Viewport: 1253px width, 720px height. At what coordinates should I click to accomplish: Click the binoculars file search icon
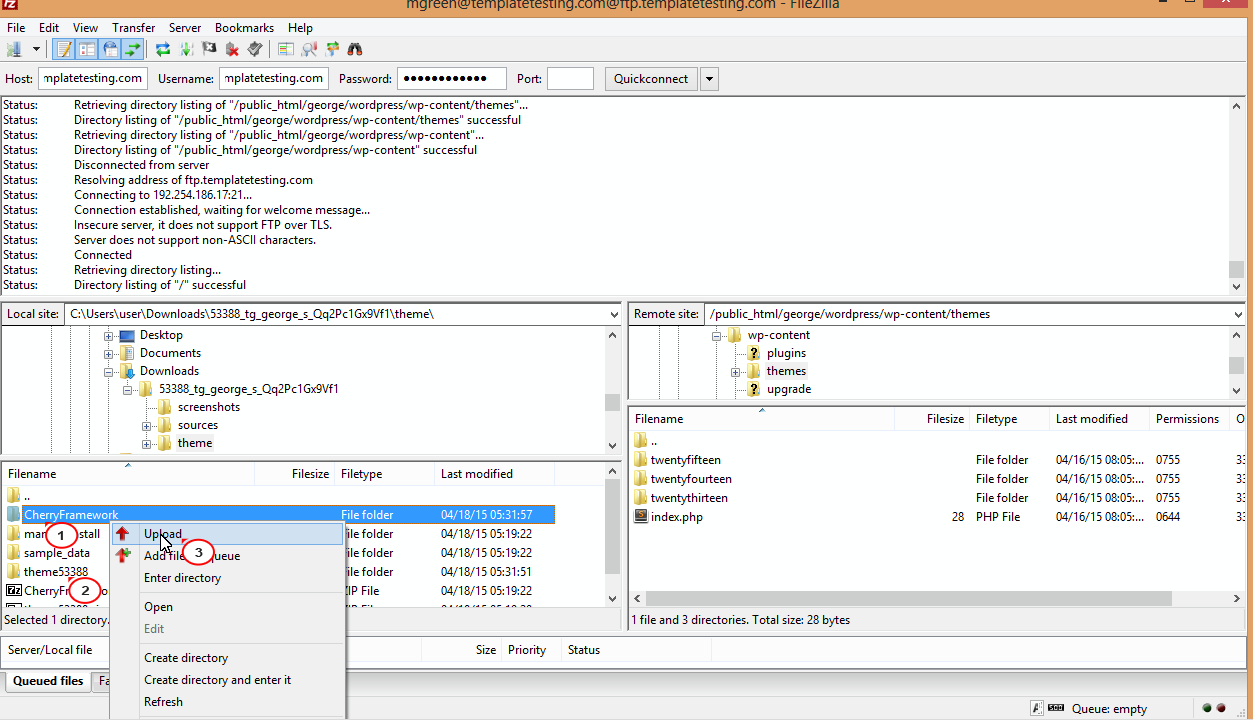(x=355, y=49)
